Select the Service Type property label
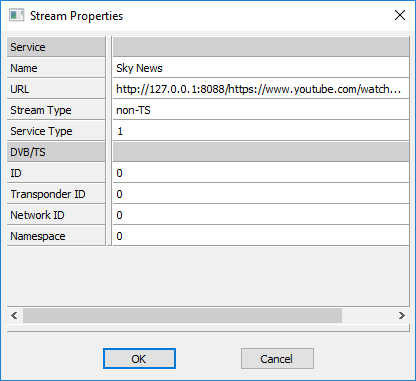Screen dimensions: 416x381 click(x=56, y=131)
